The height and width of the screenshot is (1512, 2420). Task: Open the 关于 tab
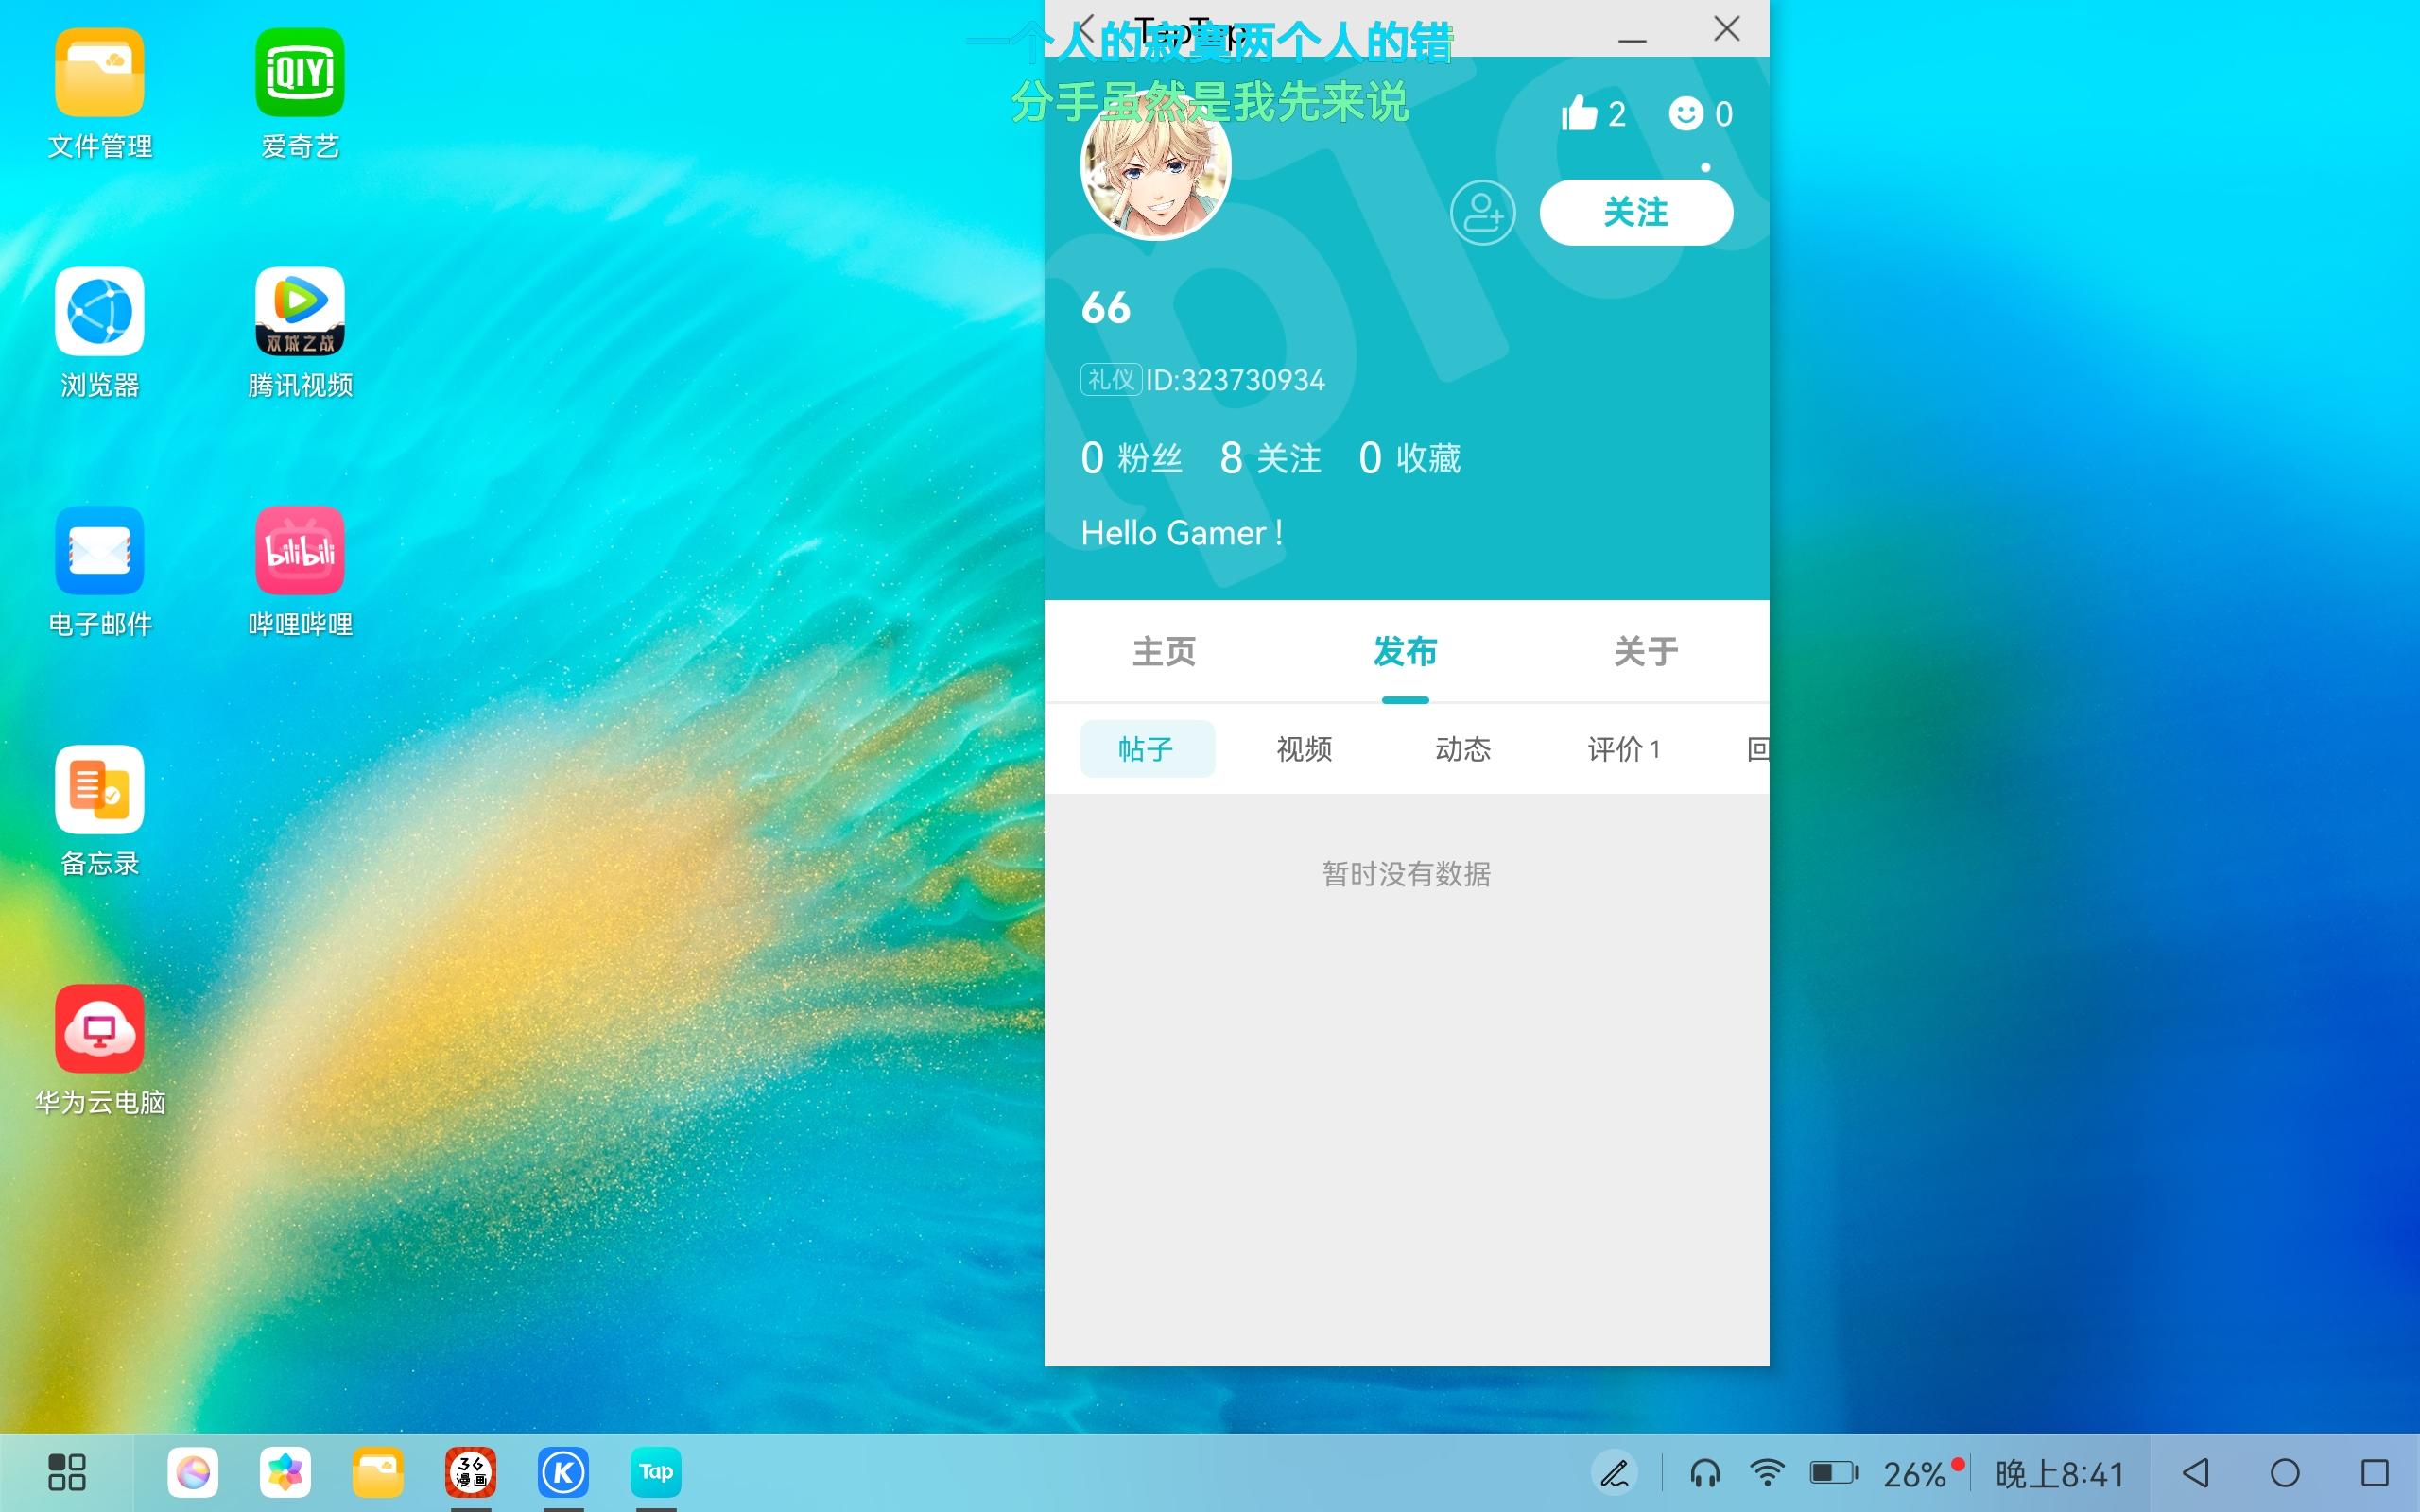tap(1646, 651)
